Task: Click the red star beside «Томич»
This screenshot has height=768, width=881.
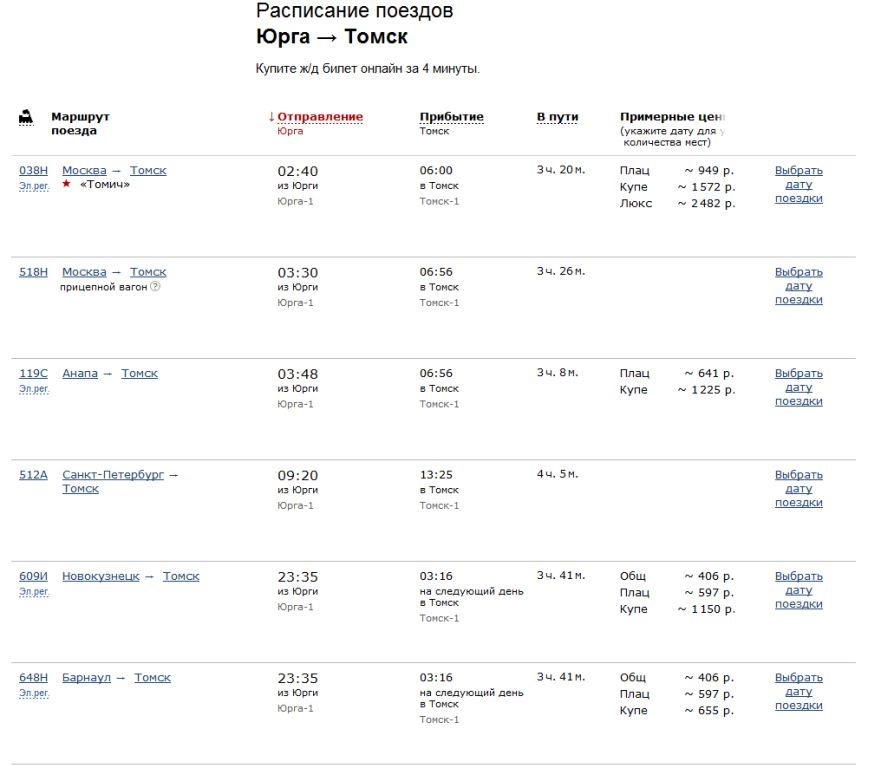Action: [x=67, y=184]
